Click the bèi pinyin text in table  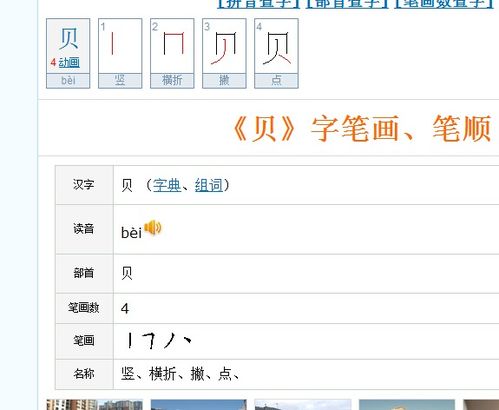click(132, 232)
